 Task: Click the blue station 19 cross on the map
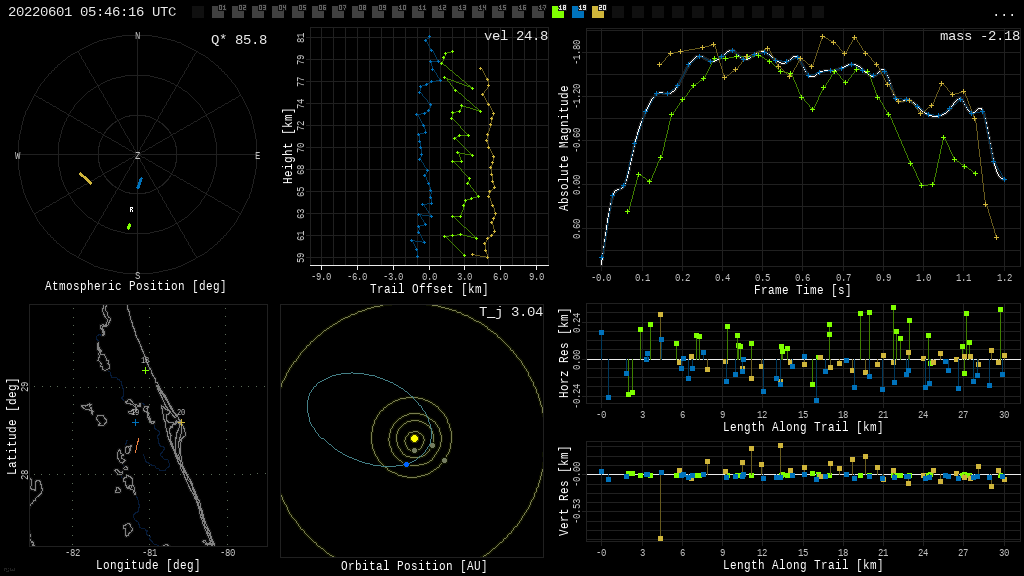pos(135,423)
